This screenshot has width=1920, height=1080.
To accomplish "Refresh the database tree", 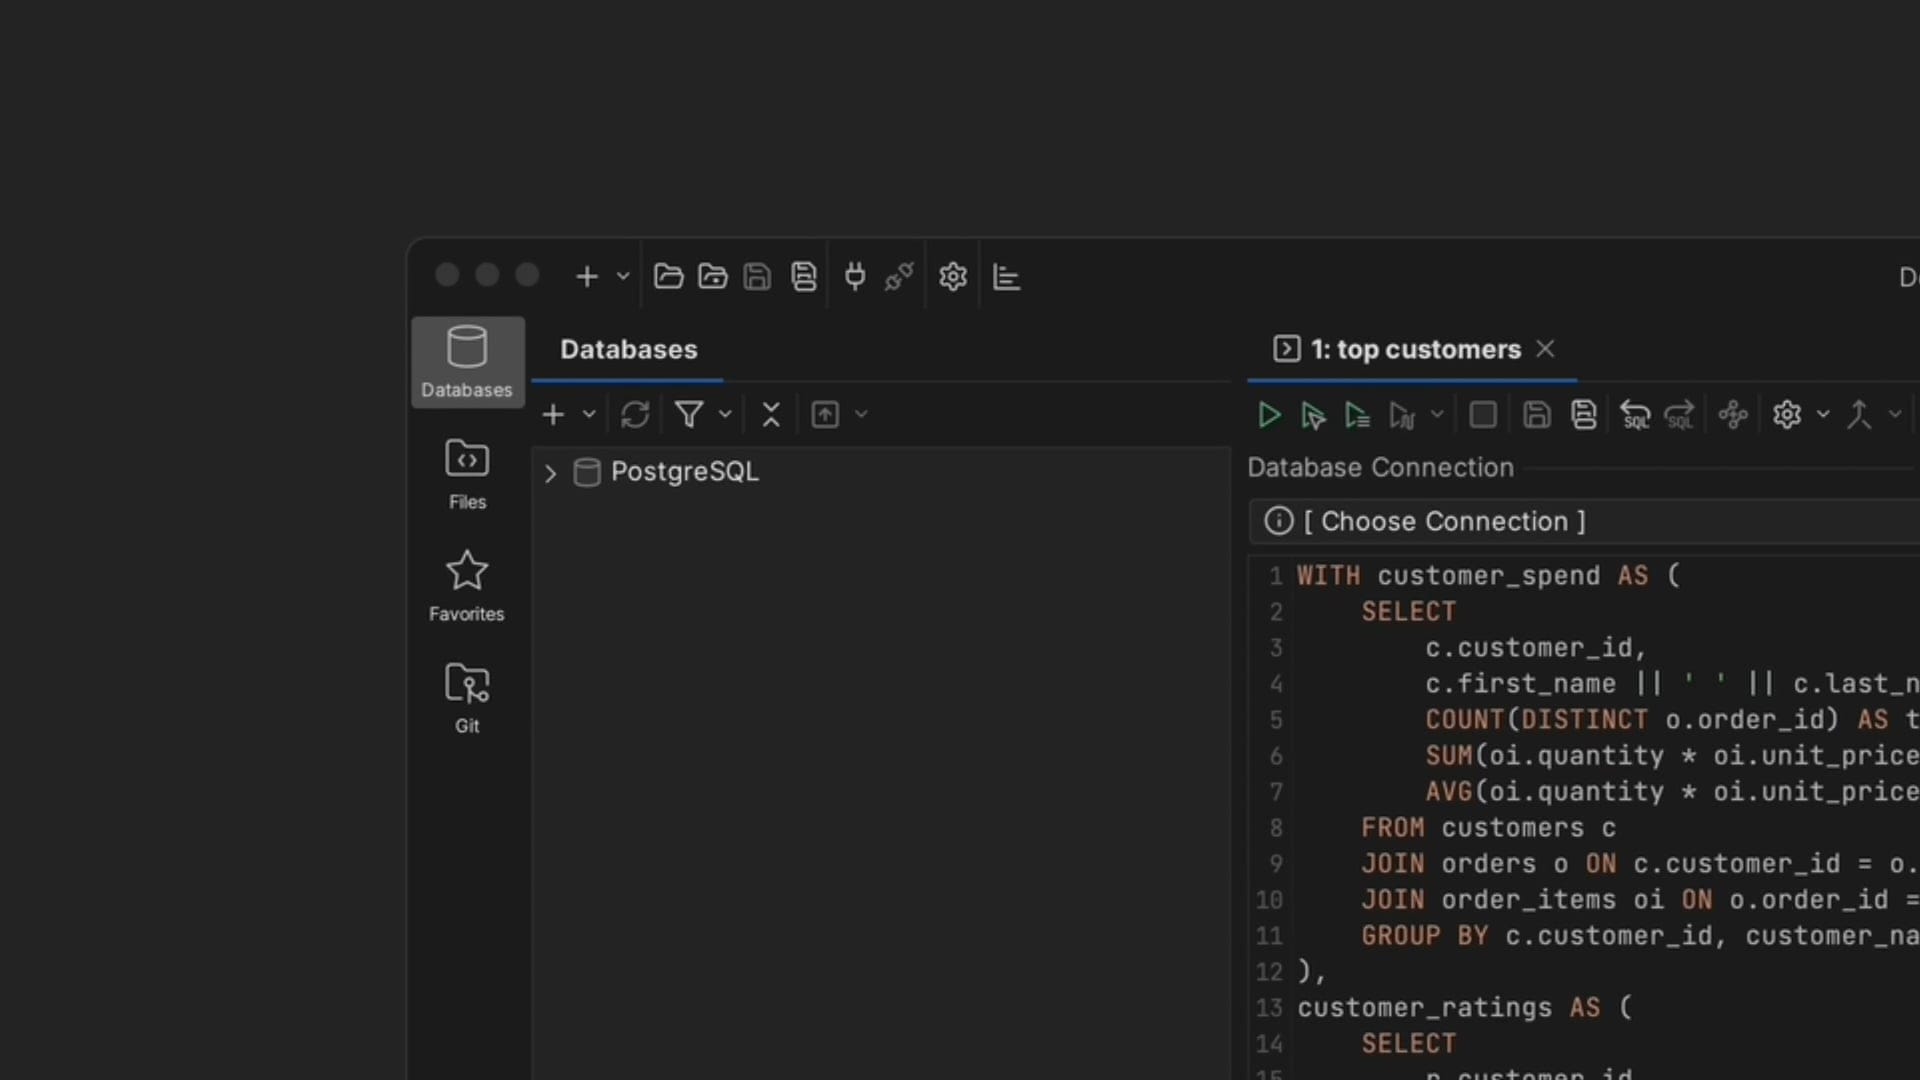I will point(635,415).
